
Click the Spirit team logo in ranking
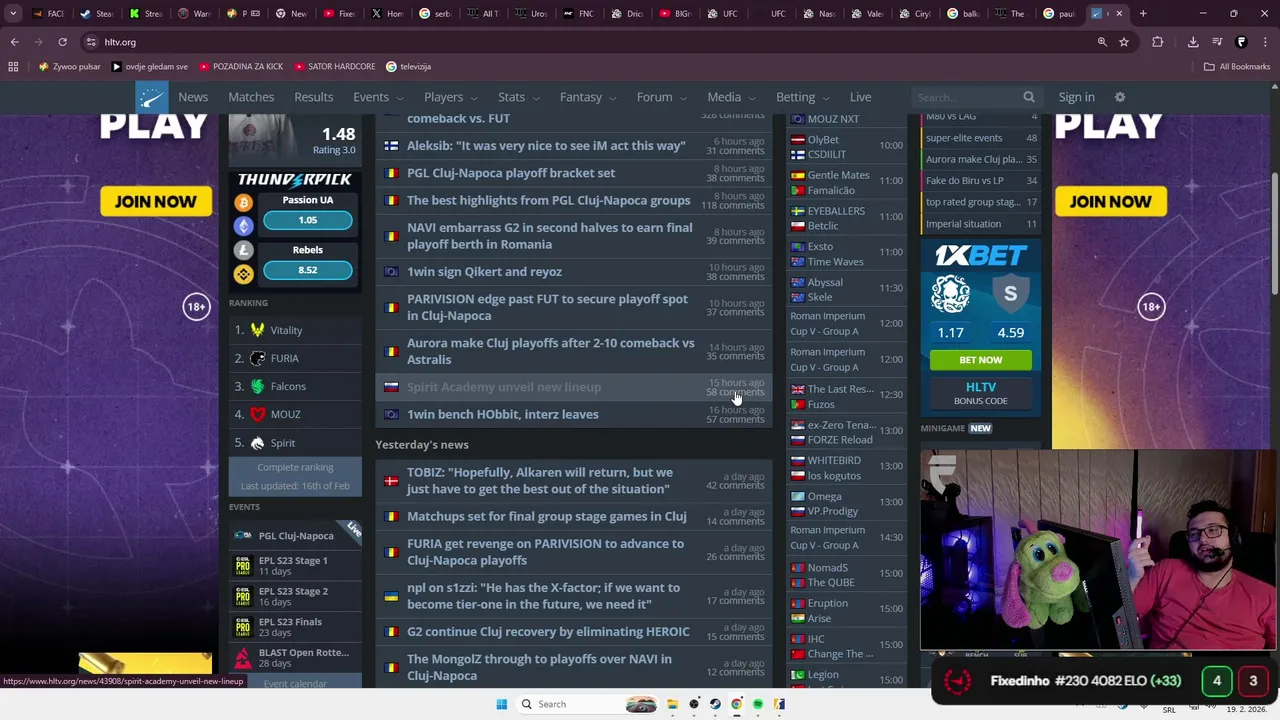click(258, 443)
